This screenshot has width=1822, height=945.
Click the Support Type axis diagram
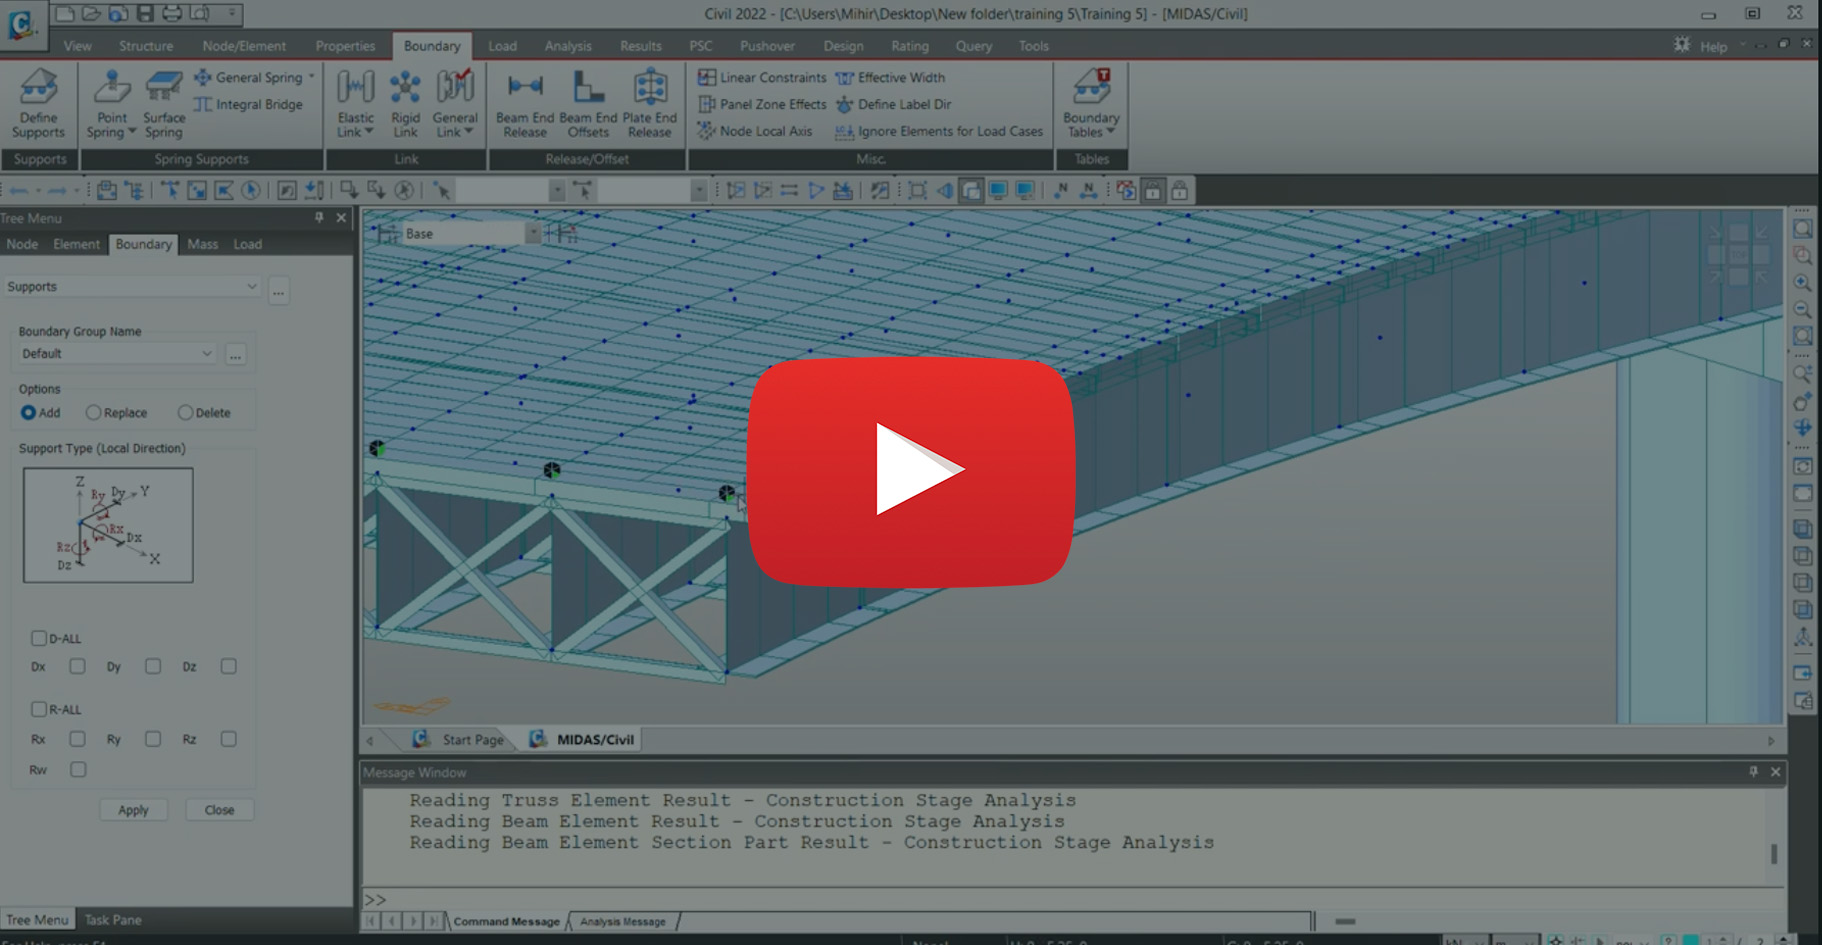click(108, 525)
